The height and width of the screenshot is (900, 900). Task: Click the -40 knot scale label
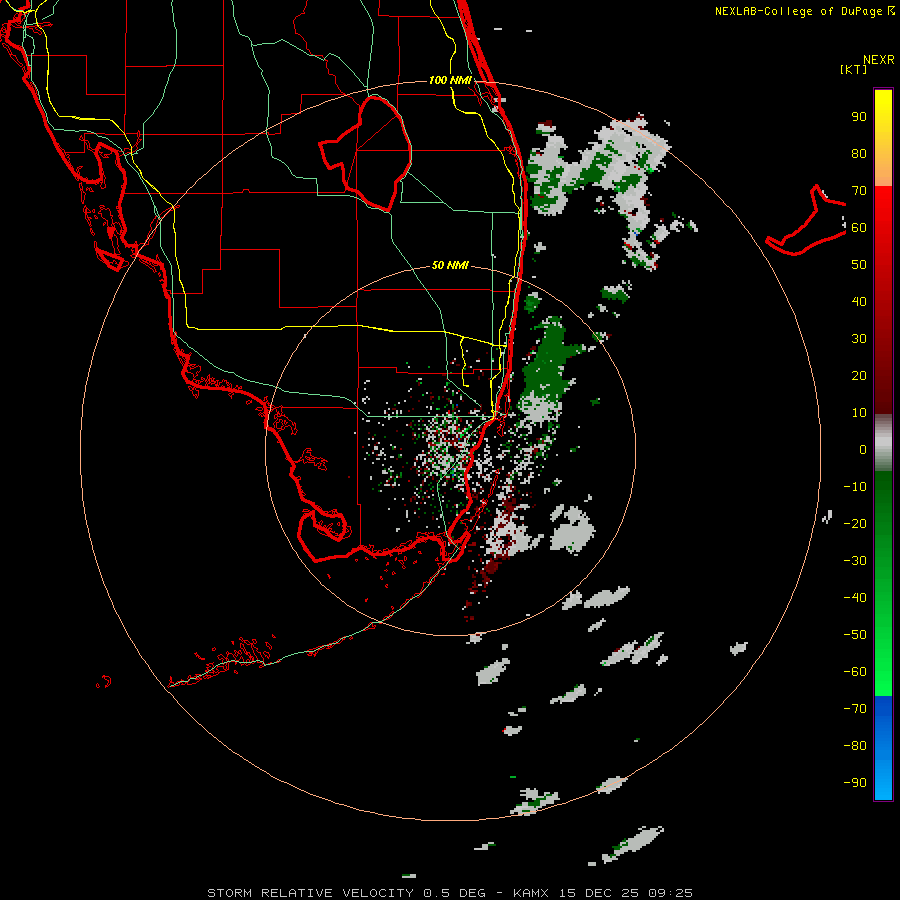(855, 598)
